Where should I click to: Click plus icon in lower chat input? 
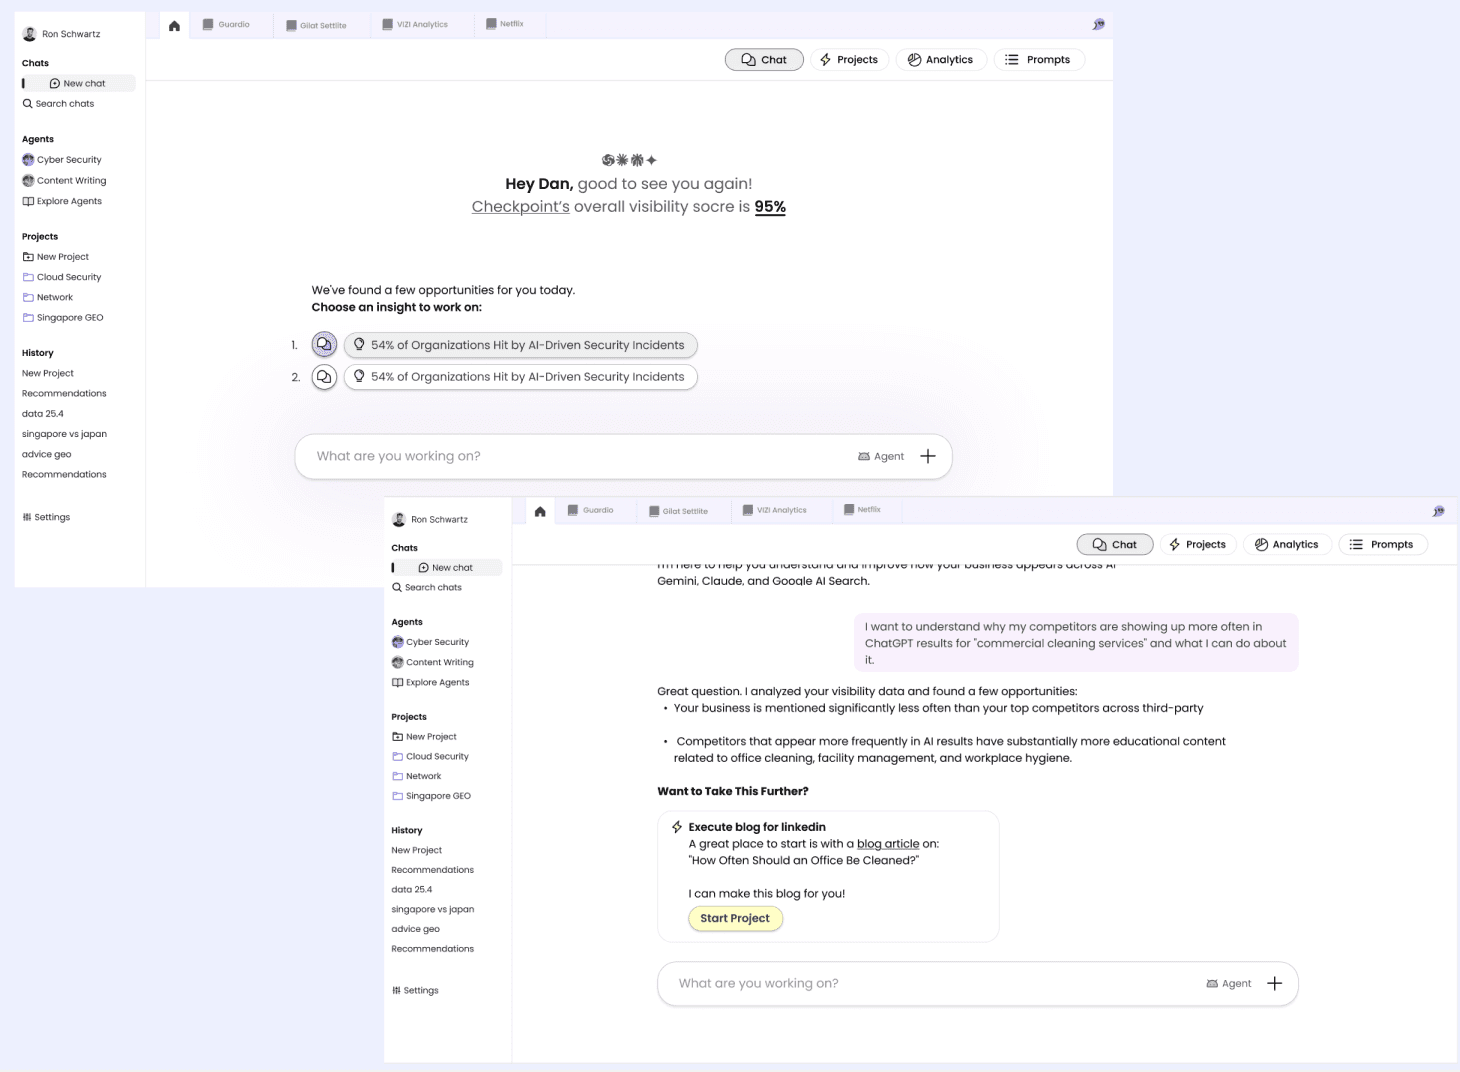click(1274, 983)
